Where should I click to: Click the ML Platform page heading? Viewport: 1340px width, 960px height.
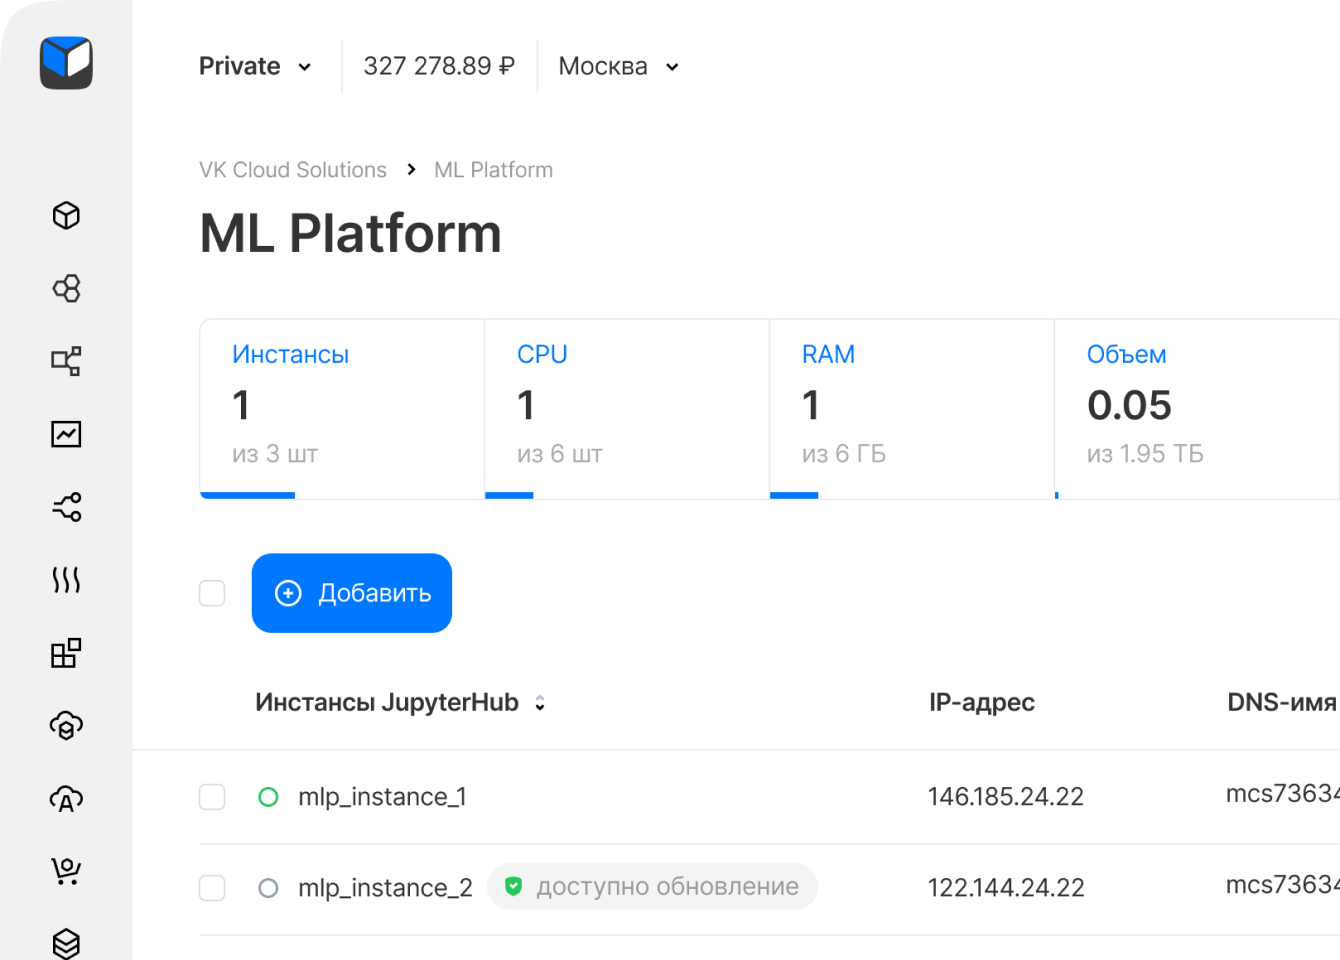(x=350, y=234)
